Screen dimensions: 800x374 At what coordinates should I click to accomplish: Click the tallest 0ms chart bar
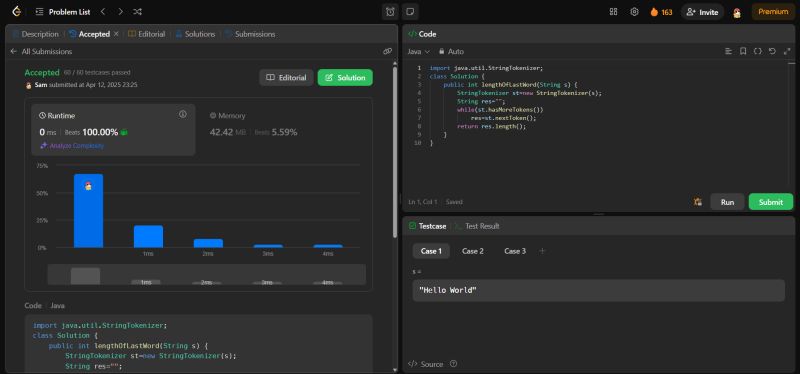(88, 211)
